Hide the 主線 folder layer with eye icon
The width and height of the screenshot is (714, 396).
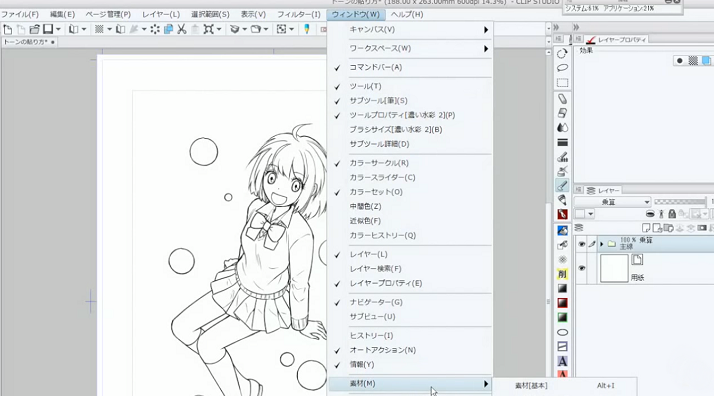[x=581, y=244]
